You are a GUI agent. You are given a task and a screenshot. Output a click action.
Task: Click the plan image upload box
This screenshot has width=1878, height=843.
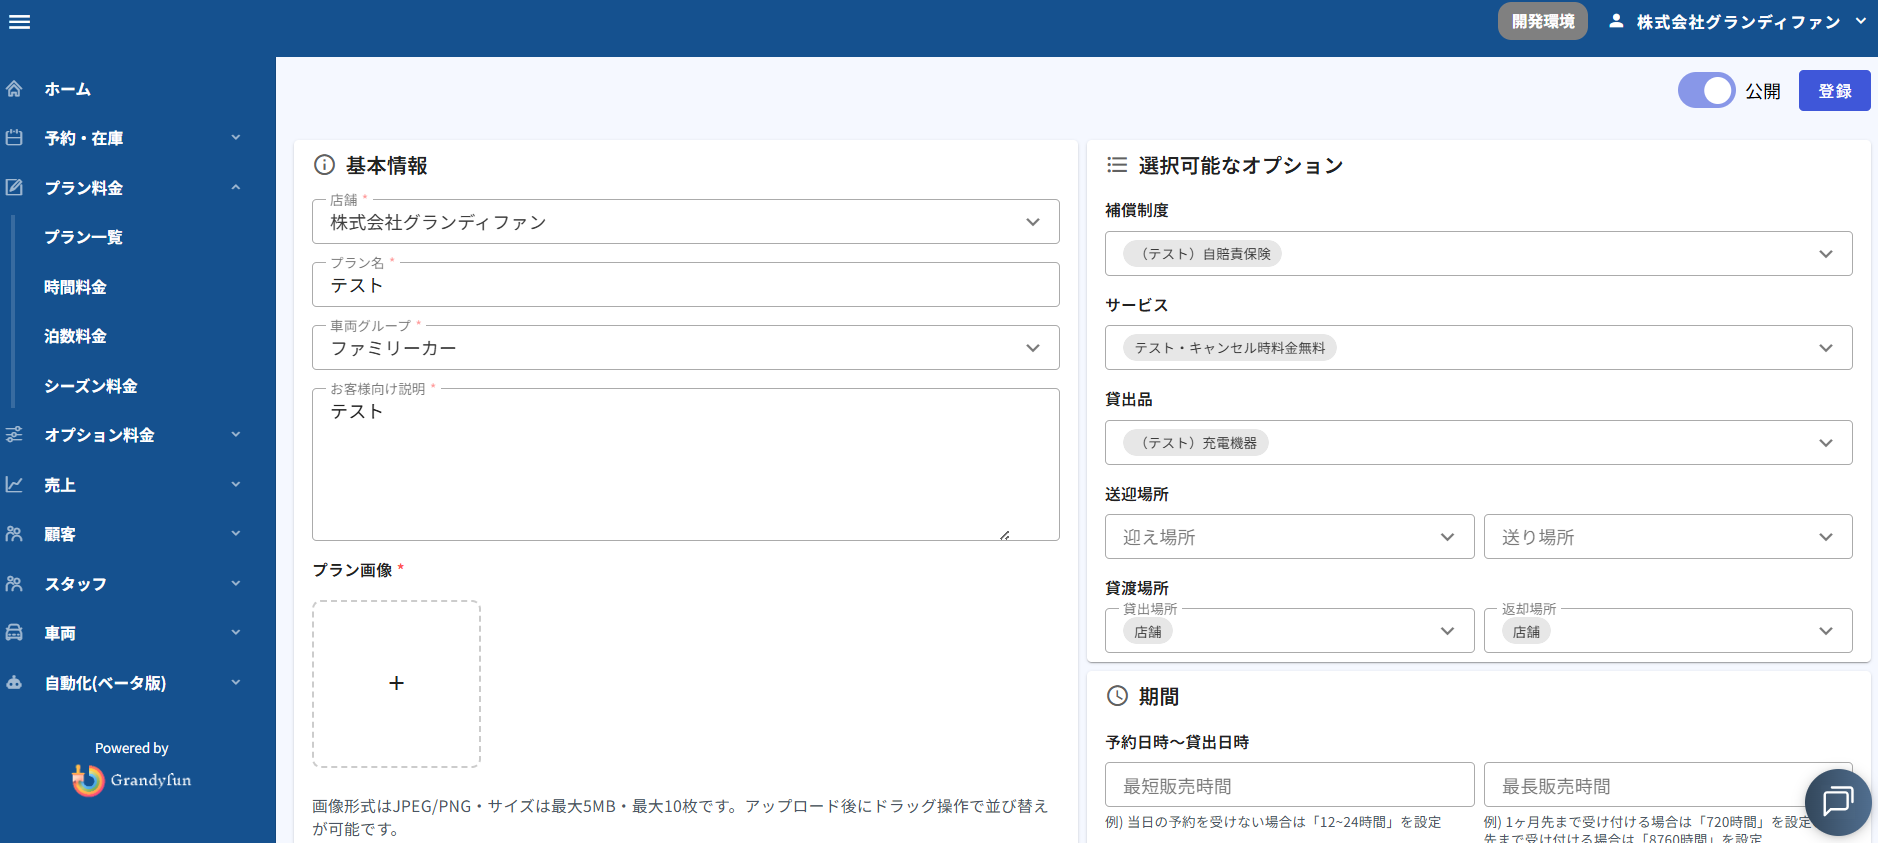(x=396, y=684)
